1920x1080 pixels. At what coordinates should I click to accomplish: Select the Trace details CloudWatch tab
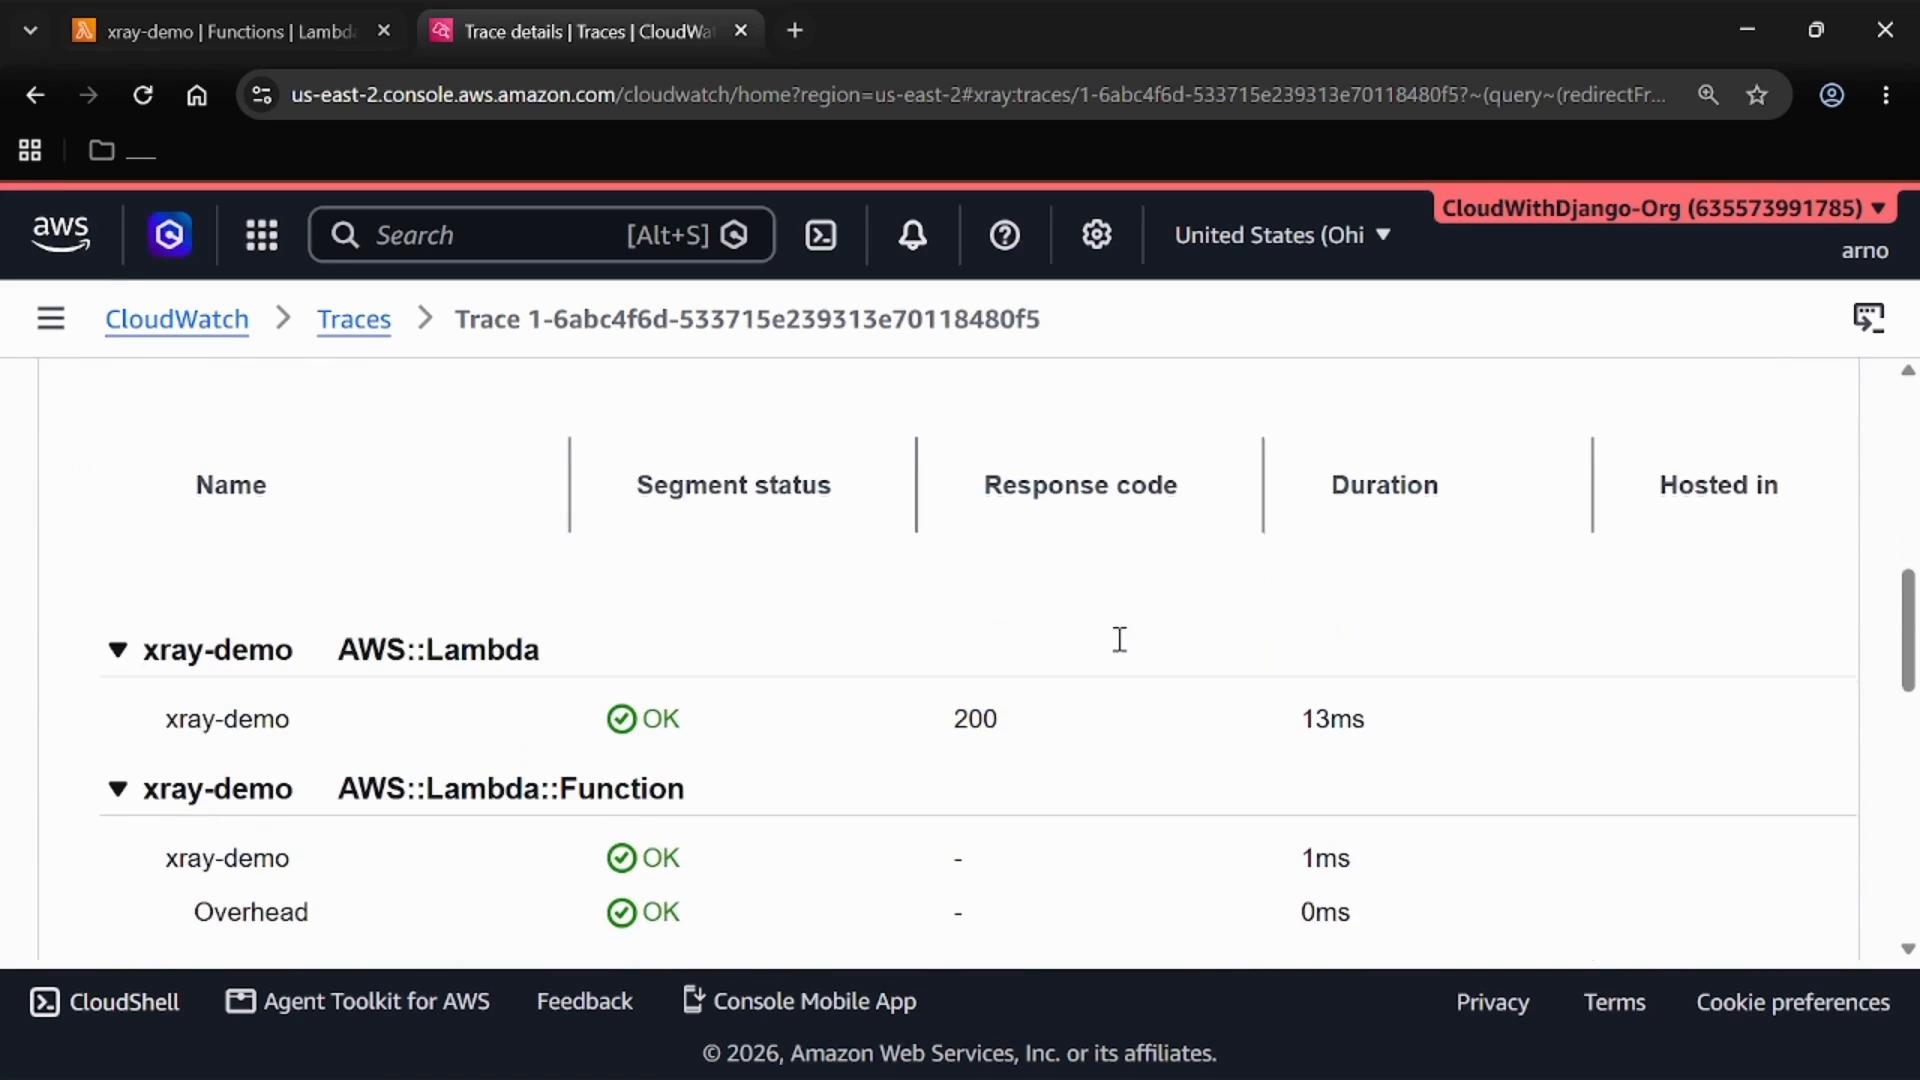(x=590, y=31)
